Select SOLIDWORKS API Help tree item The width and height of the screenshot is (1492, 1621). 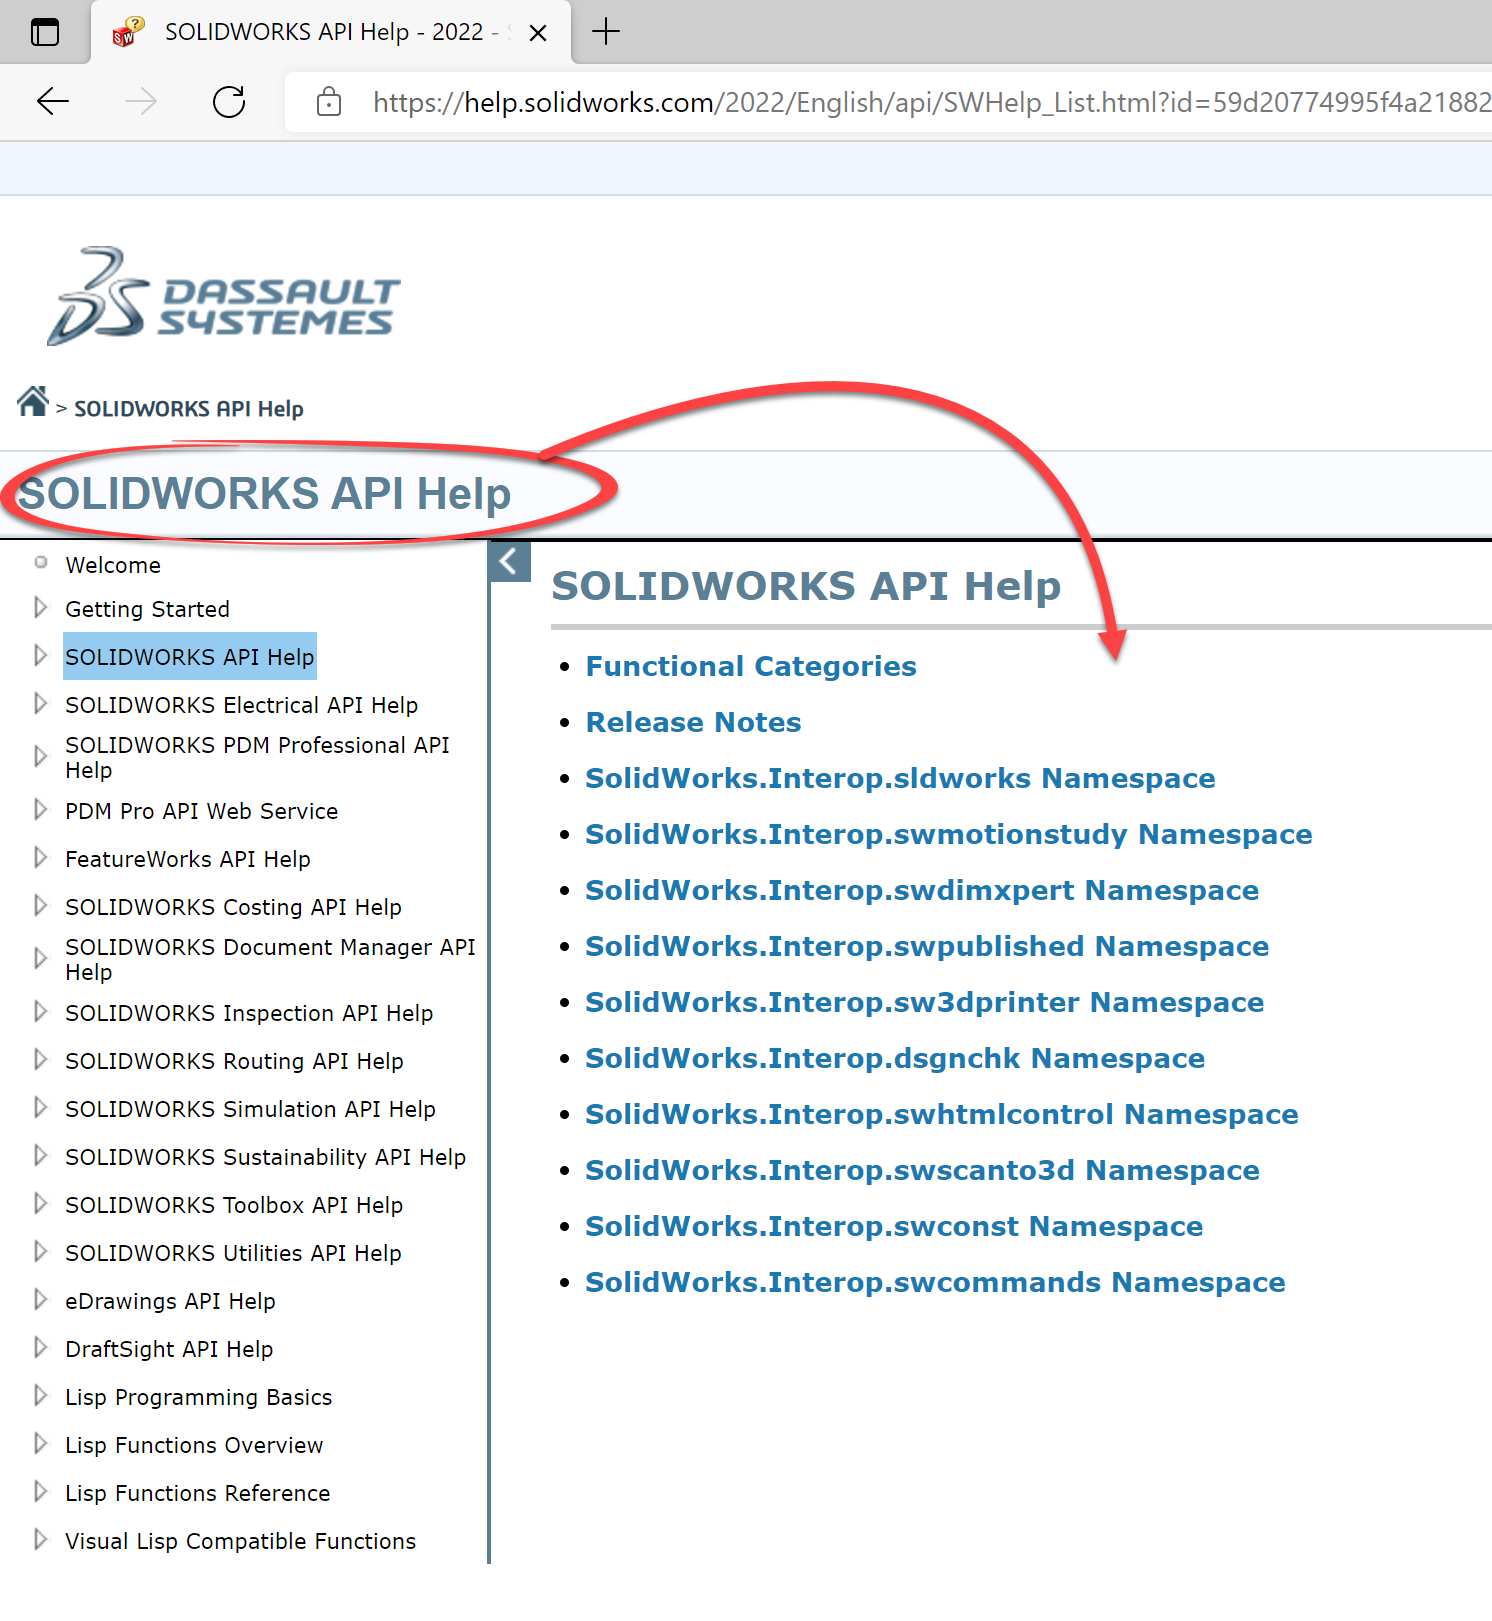190,657
